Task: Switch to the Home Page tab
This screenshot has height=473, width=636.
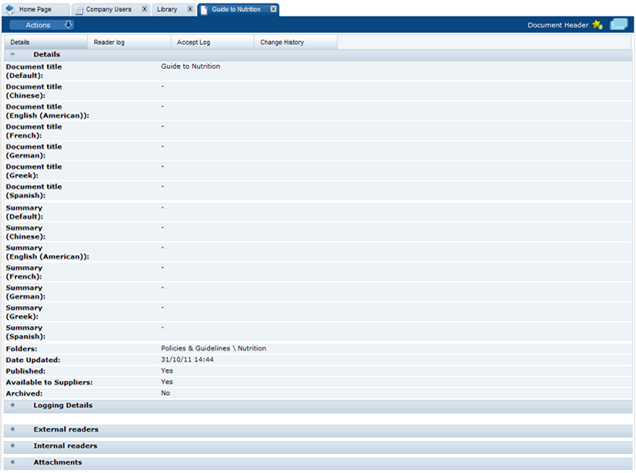Action: coord(35,9)
